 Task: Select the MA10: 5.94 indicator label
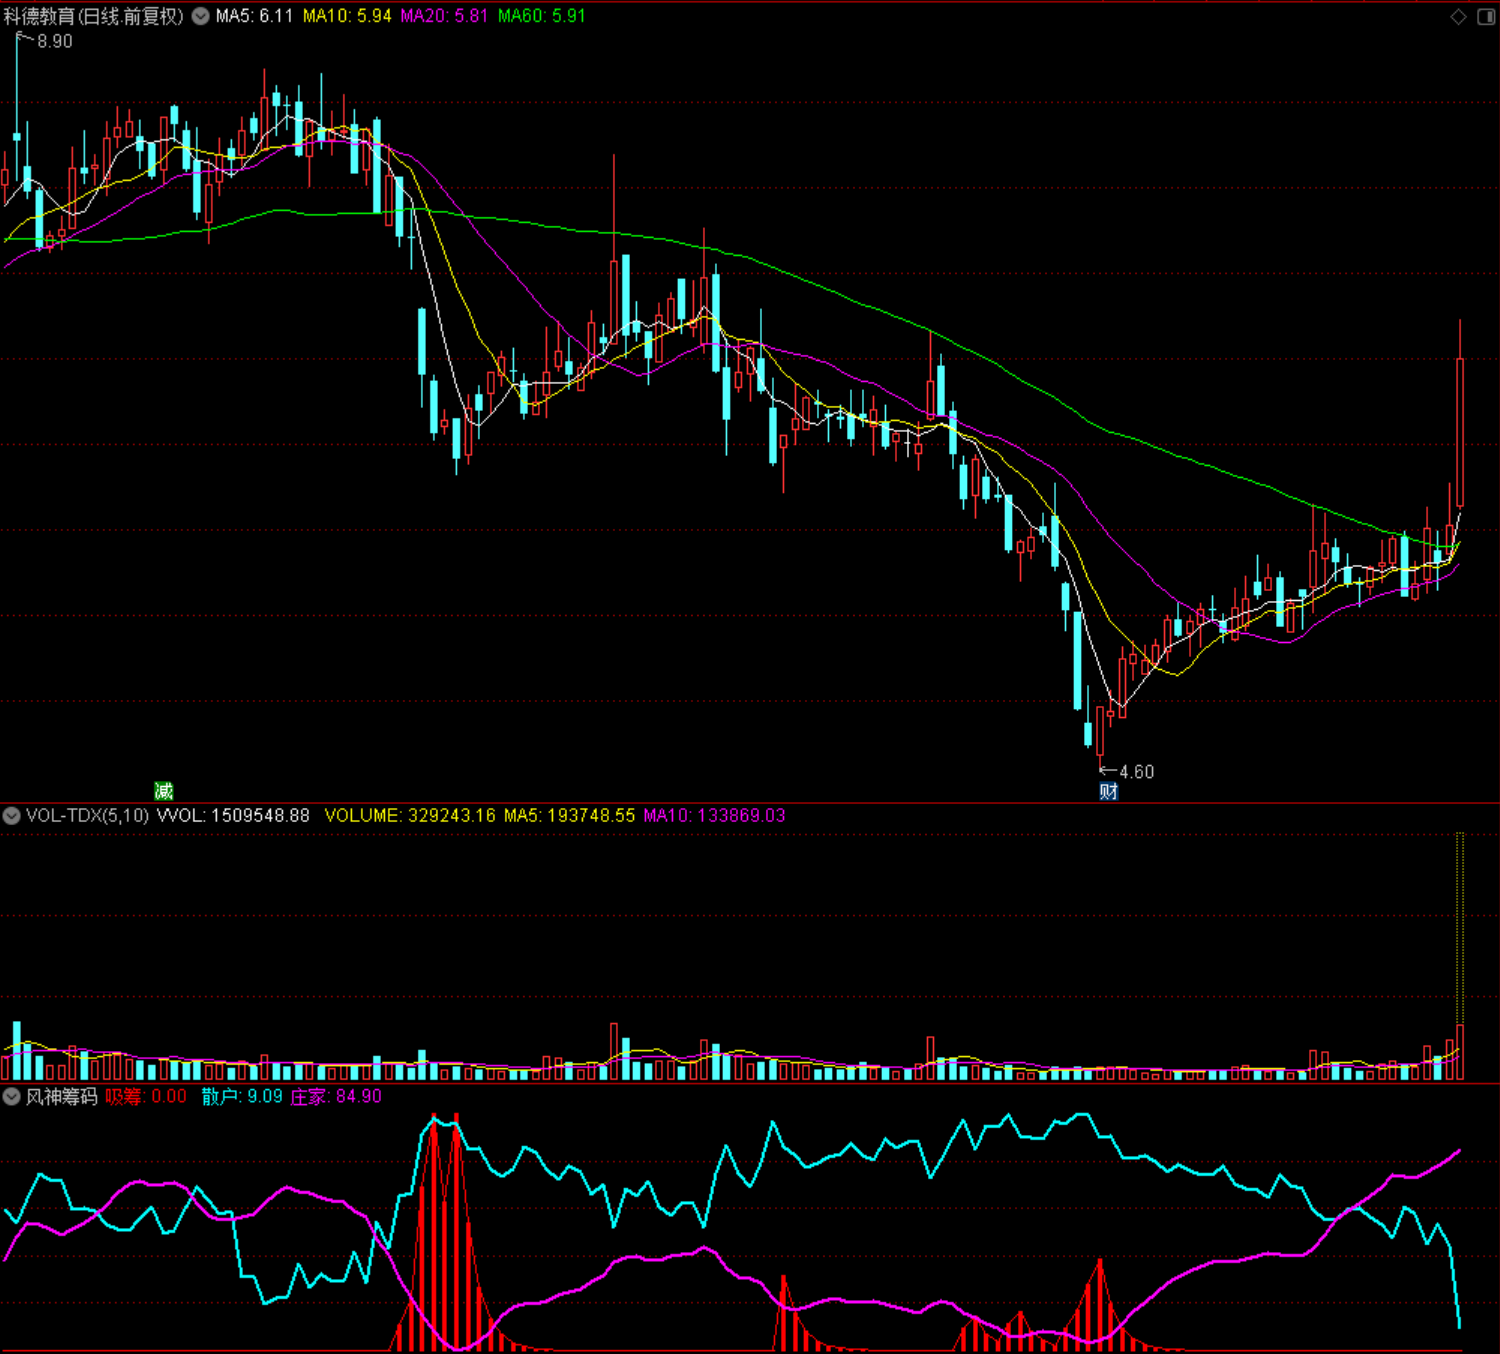pyautogui.click(x=347, y=16)
